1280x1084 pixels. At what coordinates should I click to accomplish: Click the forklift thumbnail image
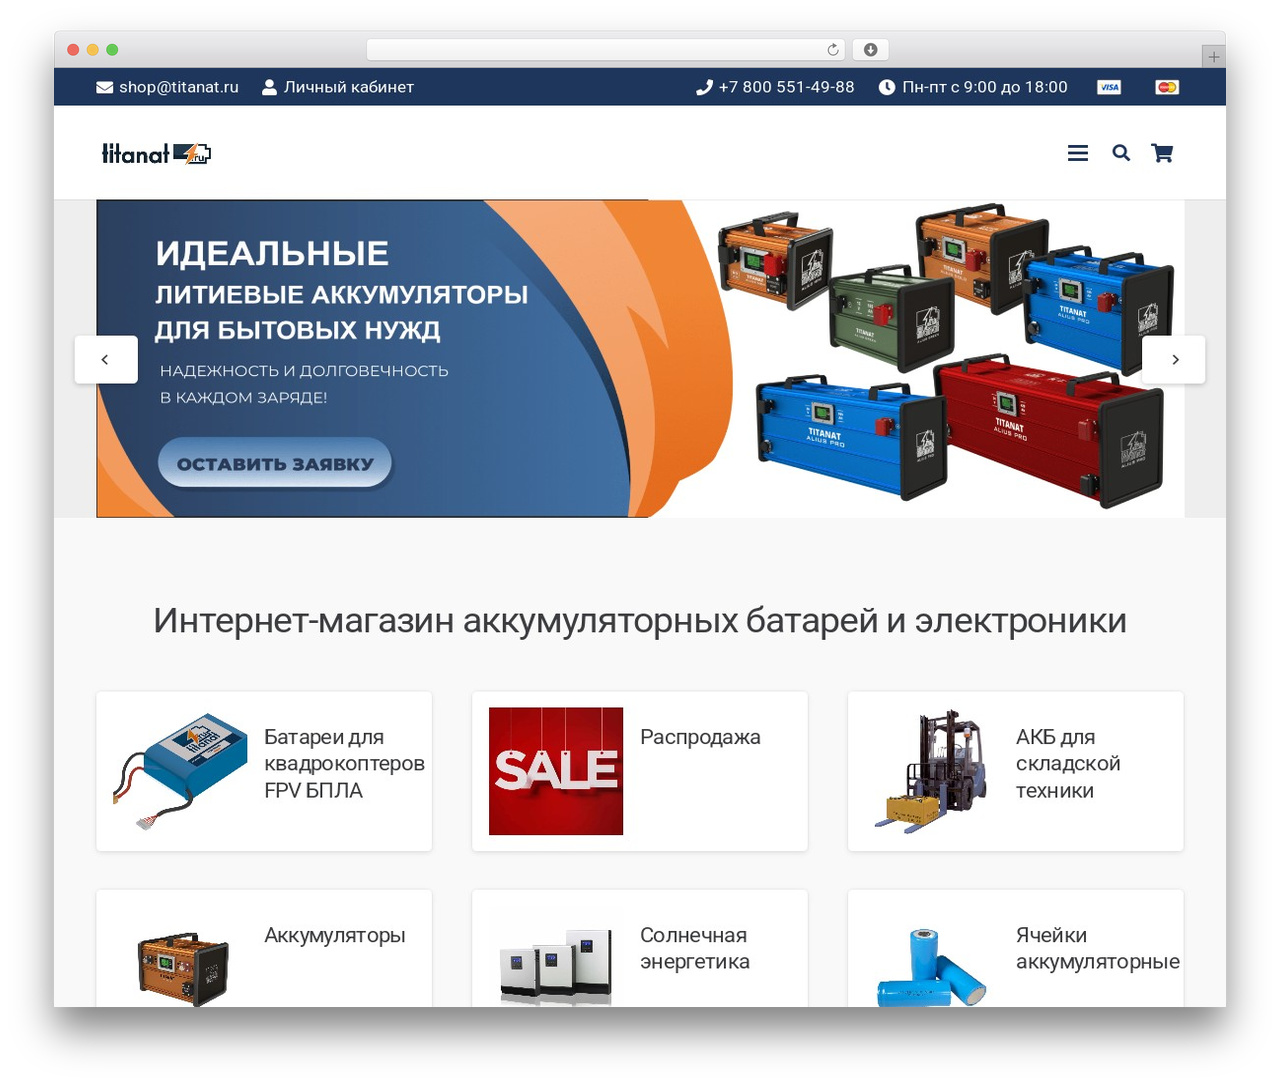(932, 771)
